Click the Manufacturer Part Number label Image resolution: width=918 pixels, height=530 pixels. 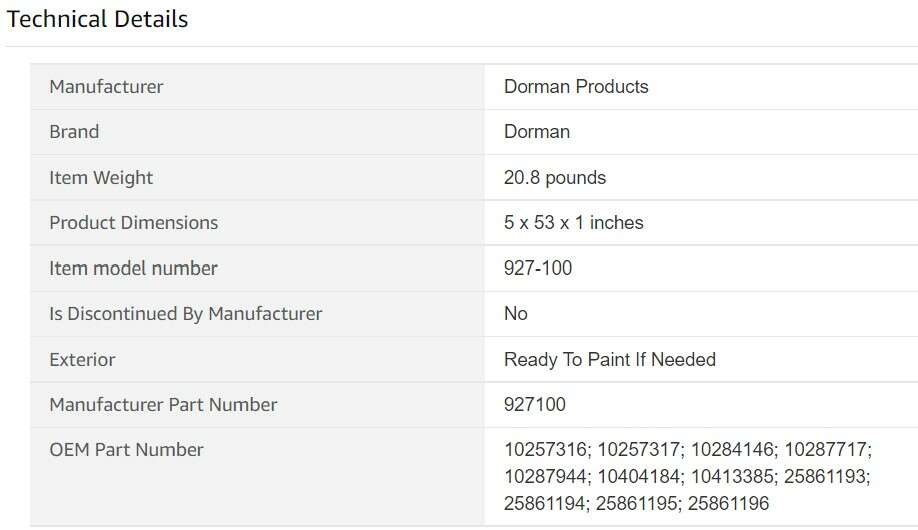pos(163,405)
